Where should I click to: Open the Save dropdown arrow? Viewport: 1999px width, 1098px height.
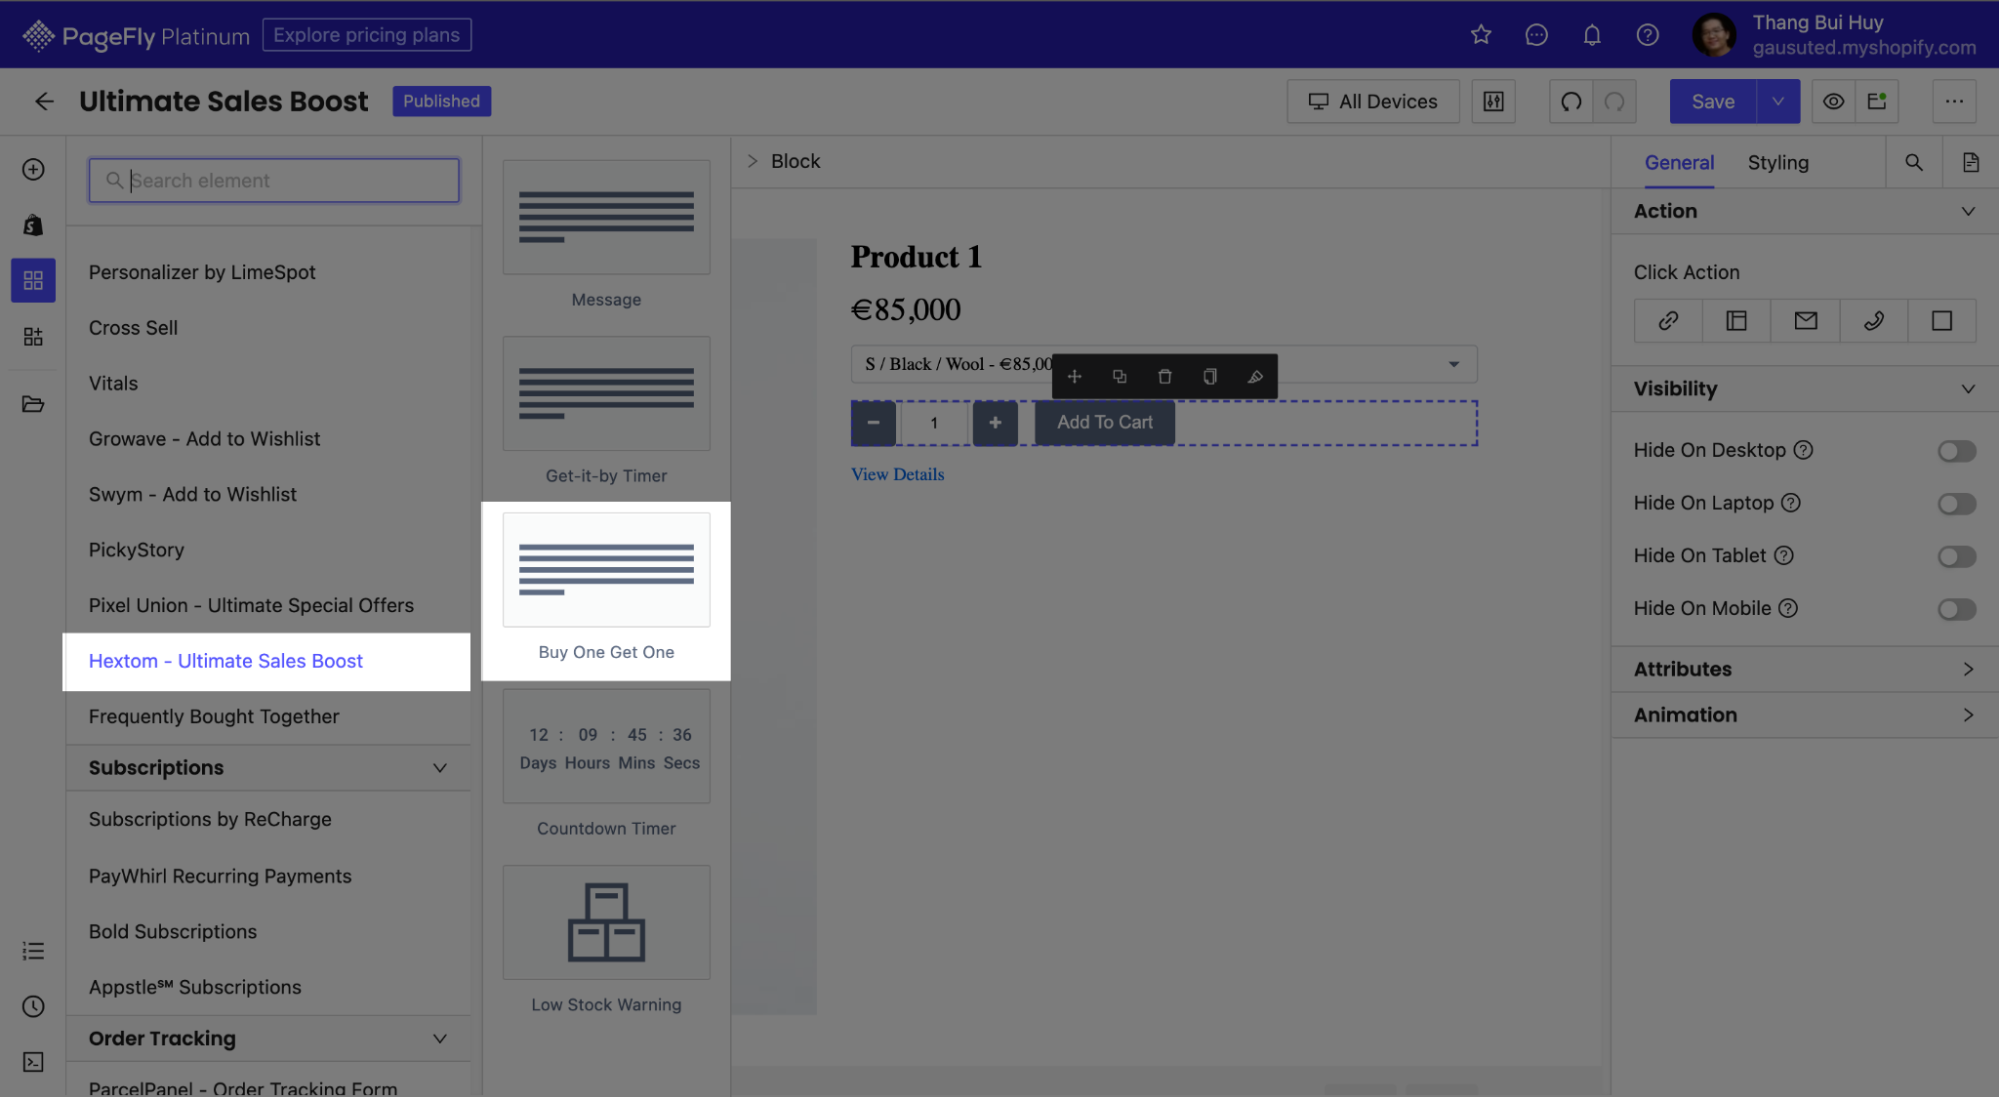[1778, 101]
